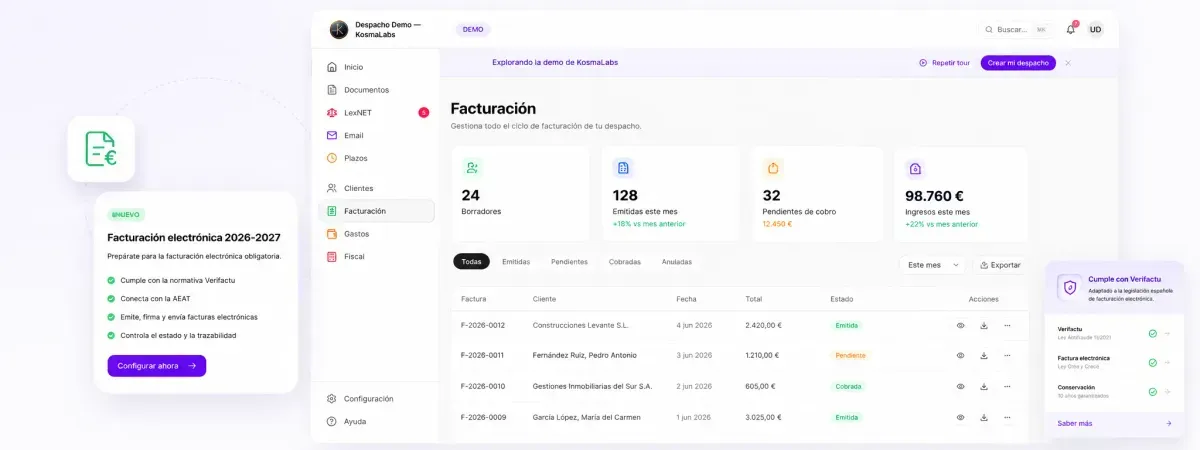Click client Construcciones Levante S.L.
The height and width of the screenshot is (450, 1200).
(581, 325)
